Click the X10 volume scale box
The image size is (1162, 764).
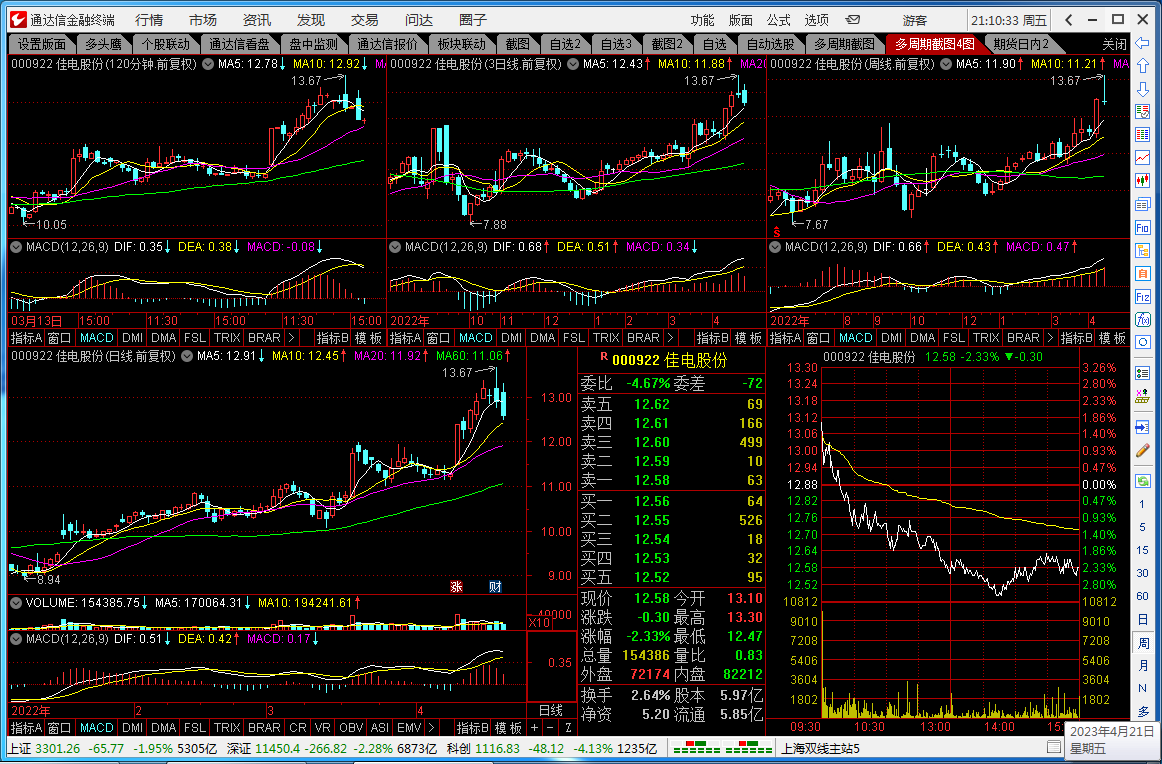click(540, 622)
